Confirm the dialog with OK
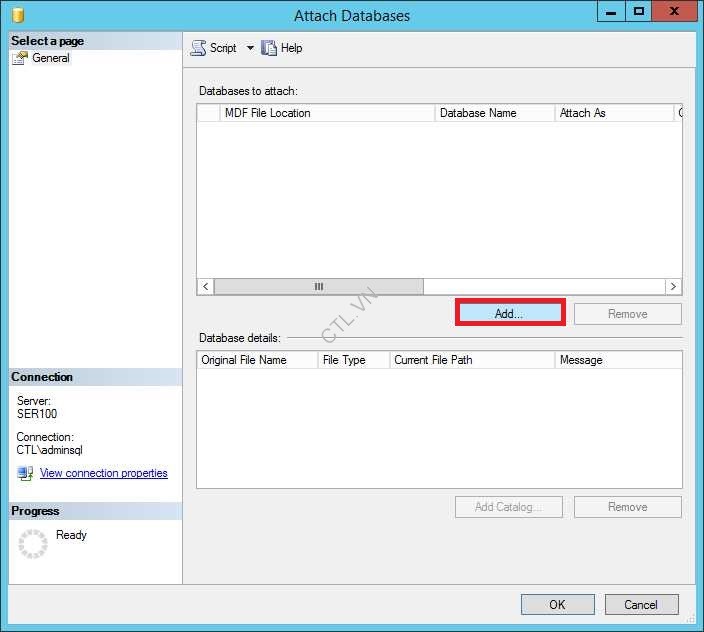 pos(557,604)
